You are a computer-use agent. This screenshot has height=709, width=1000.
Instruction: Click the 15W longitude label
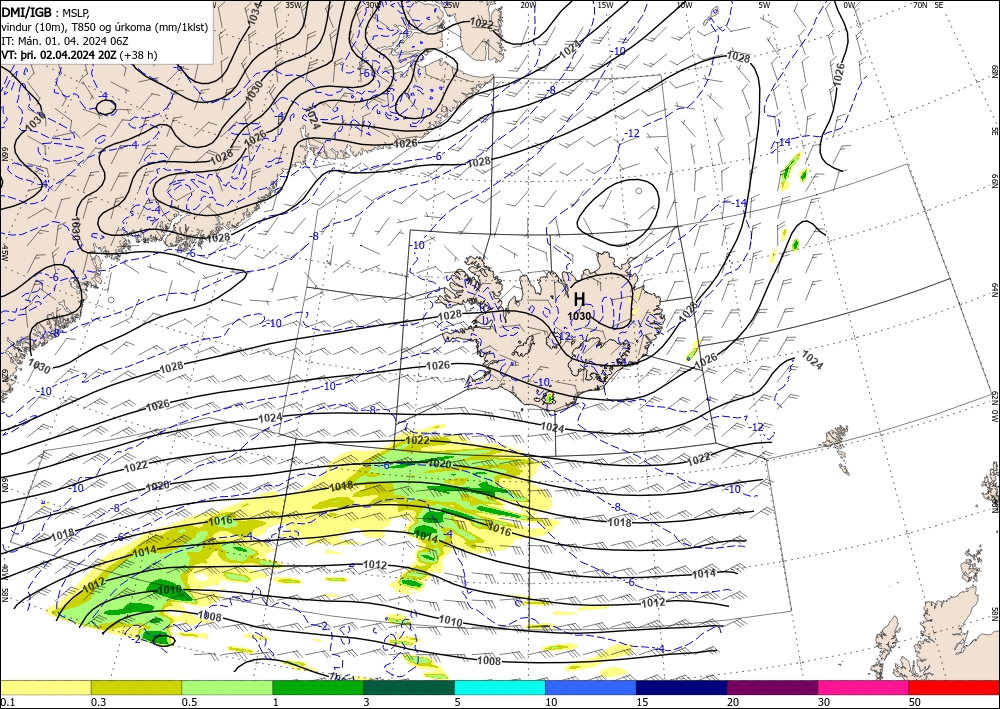coord(605,5)
